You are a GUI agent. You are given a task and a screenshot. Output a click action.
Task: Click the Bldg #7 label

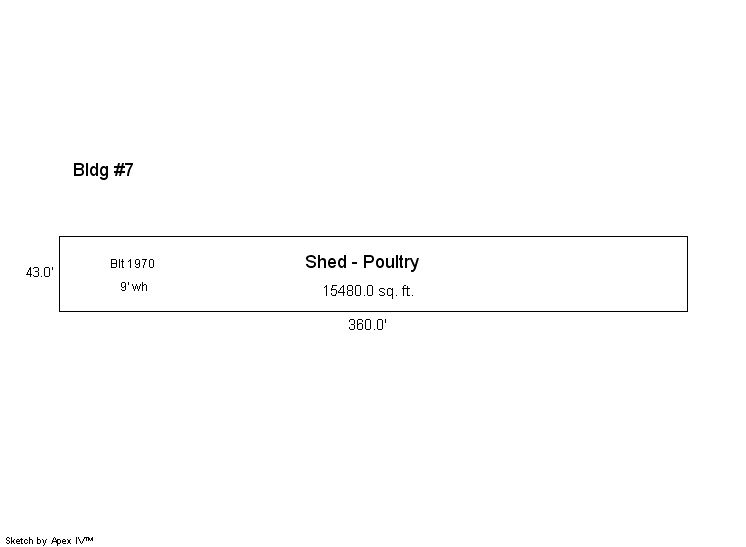coord(103,170)
